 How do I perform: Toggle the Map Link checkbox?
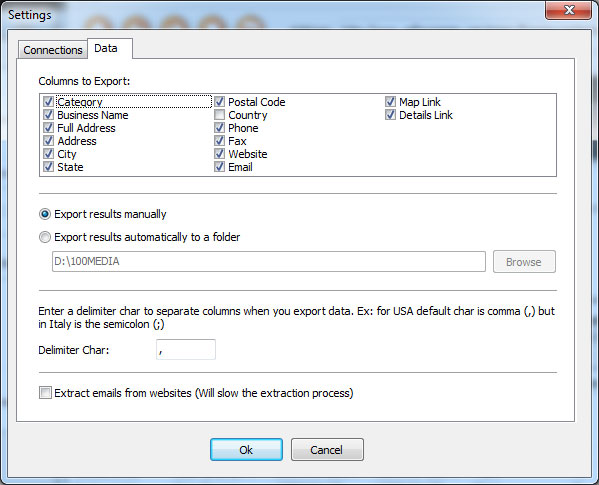pyautogui.click(x=390, y=102)
